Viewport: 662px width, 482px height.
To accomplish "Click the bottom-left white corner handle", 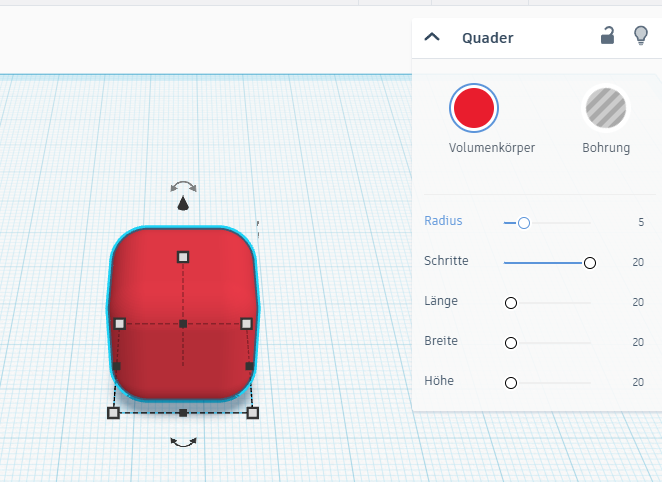I will pyautogui.click(x=113, y=413).
